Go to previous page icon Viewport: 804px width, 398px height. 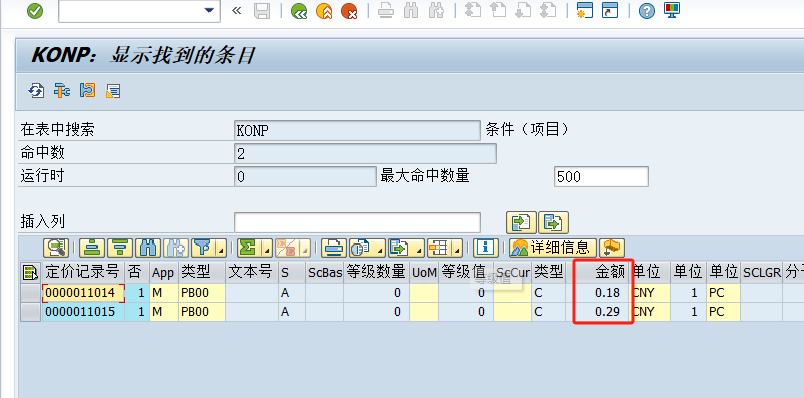coord(498,11)
